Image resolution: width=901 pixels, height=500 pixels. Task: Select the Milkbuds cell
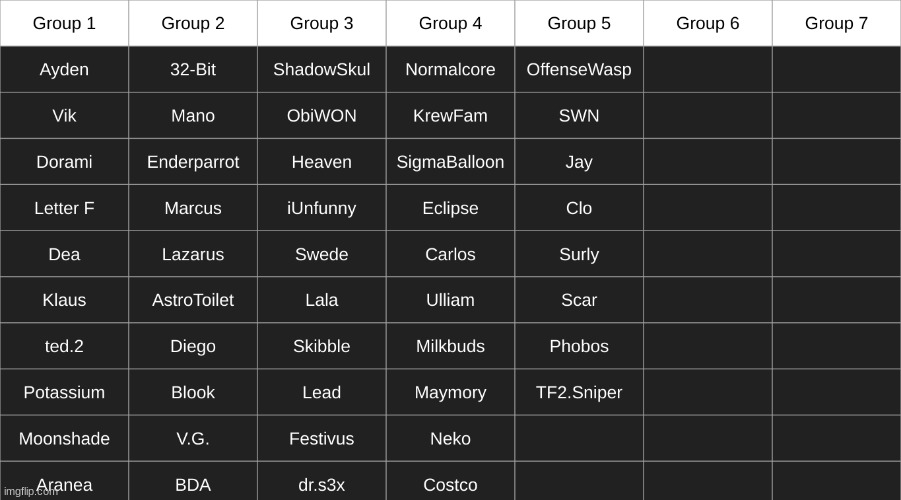pos(450,346)
